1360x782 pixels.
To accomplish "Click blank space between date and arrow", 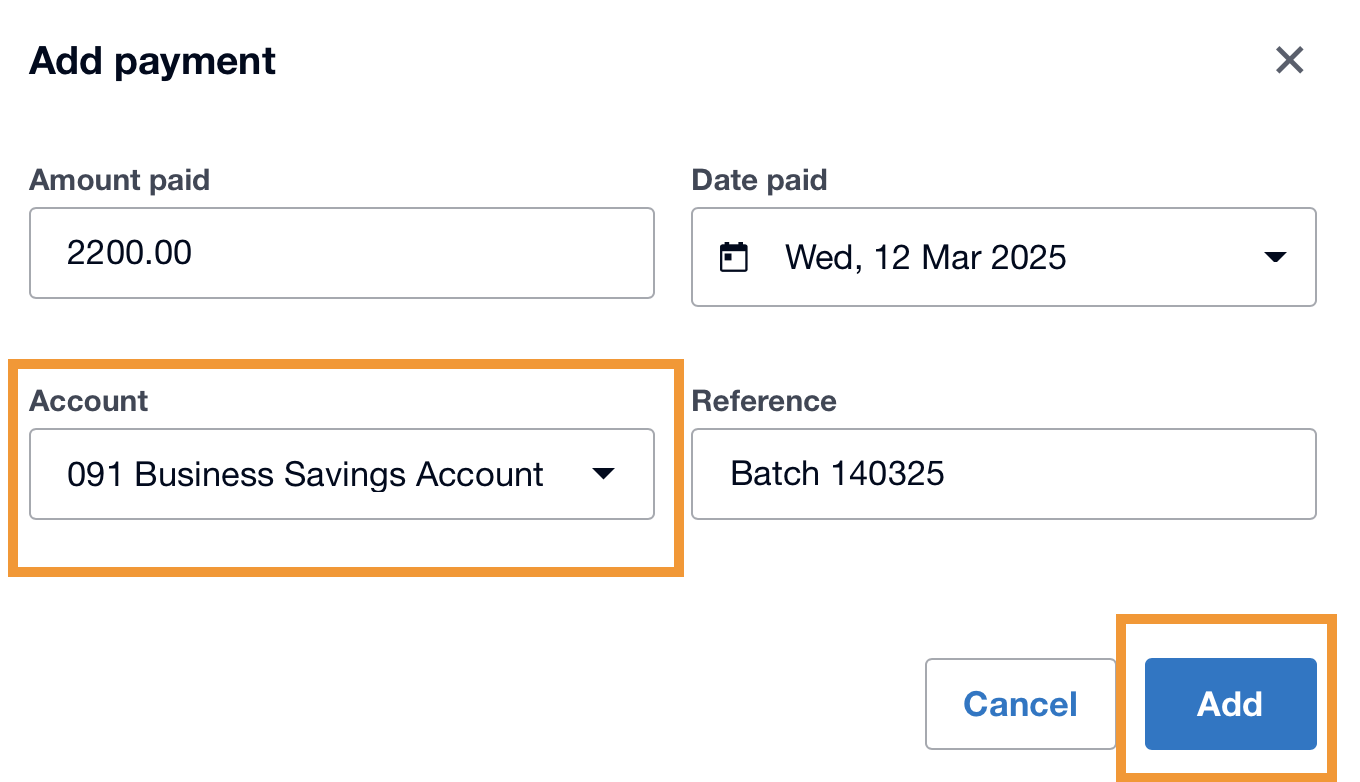I will (x=1160, y=257).
